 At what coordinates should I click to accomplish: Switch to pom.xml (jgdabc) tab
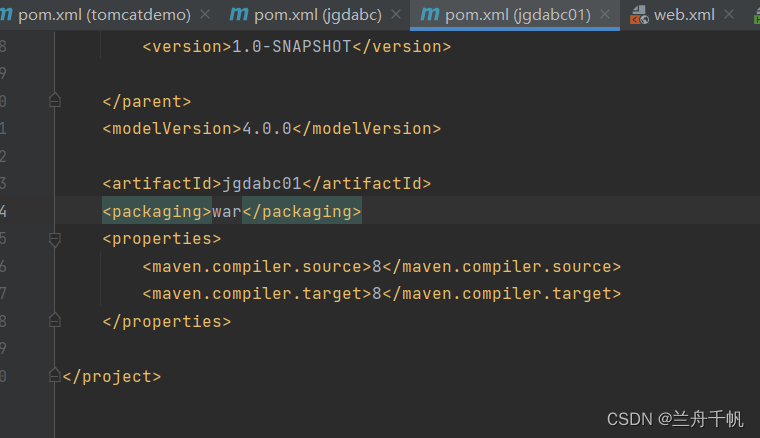point(316,15)
